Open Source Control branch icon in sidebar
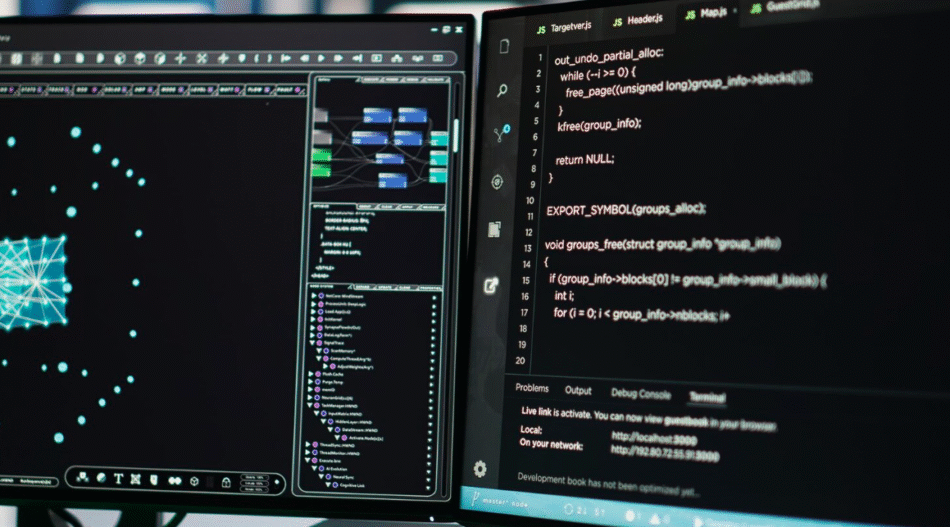 pyautogui.click(x=501, y=133)
